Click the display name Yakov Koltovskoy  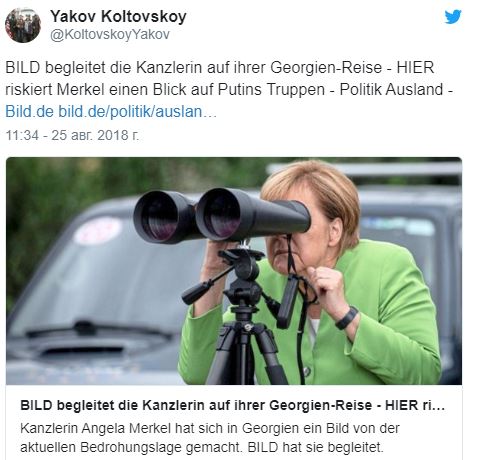[x=118, y=16]
